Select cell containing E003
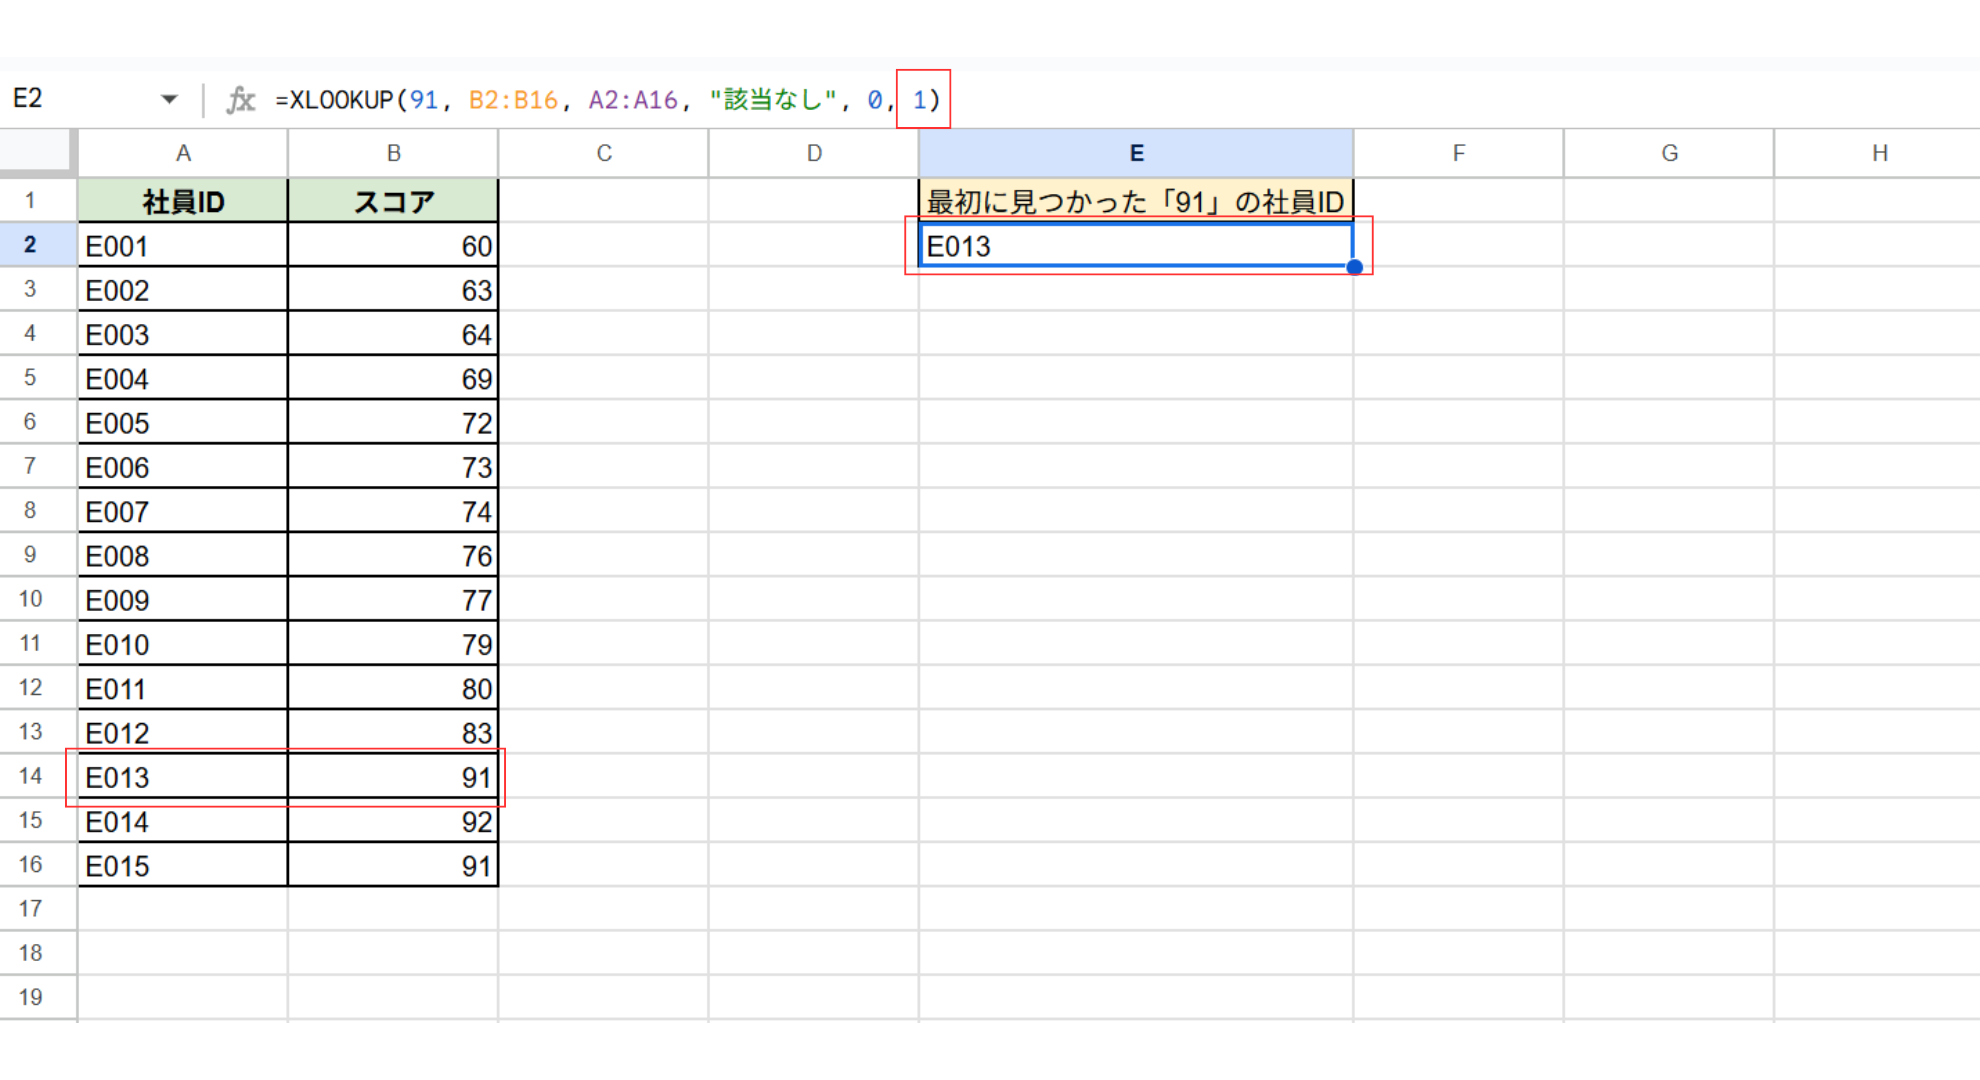This screenshot has height=1080, width=1980. click(x=183, y=334)
